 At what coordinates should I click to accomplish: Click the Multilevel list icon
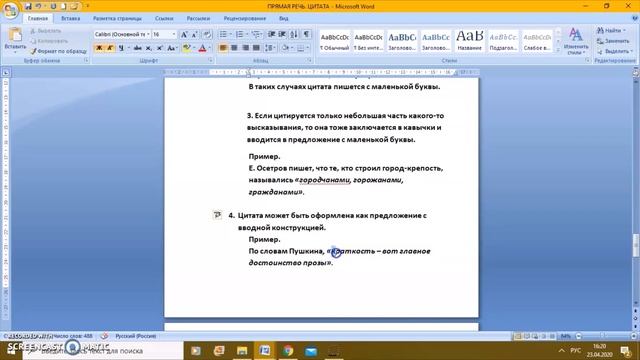coord(256,34)
